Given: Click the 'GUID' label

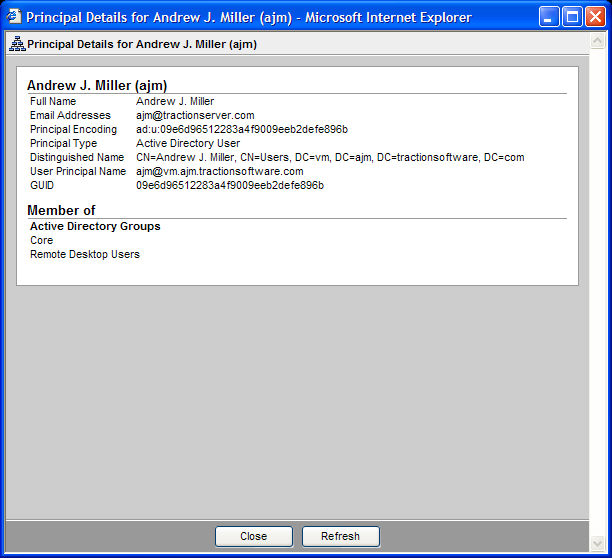Looking at the screenshot, I should coord(42,185).
